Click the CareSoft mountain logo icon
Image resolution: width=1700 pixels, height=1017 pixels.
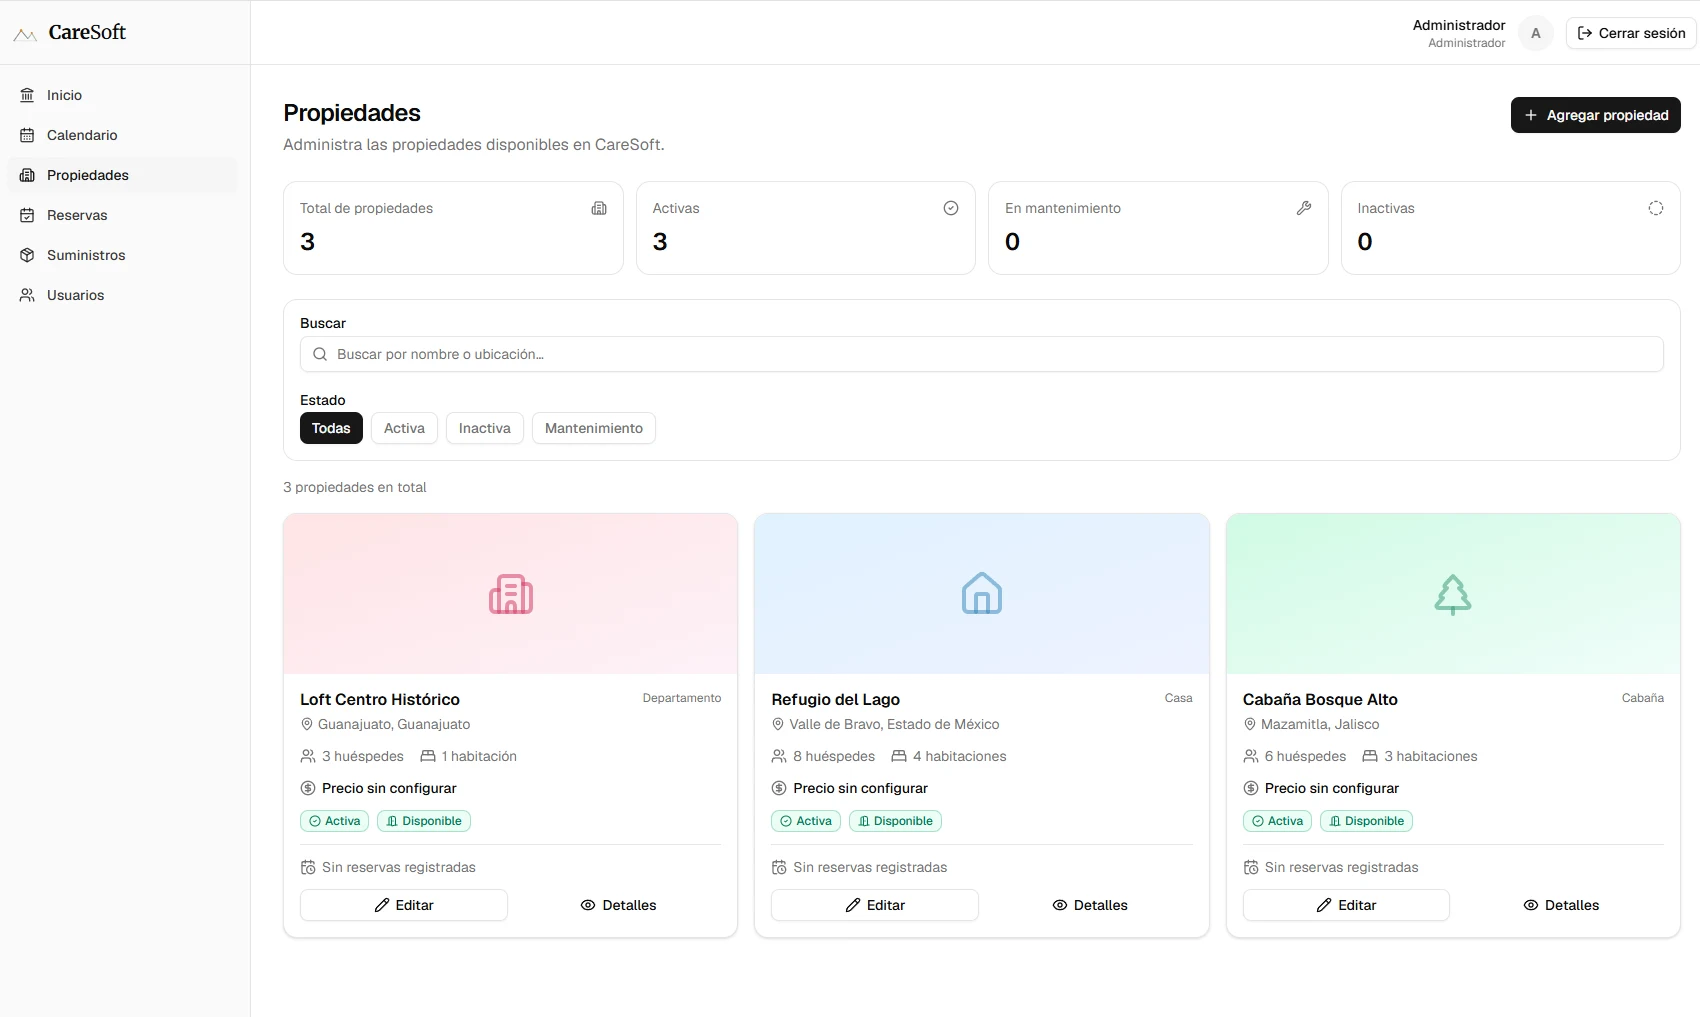[x=25, y=35]
